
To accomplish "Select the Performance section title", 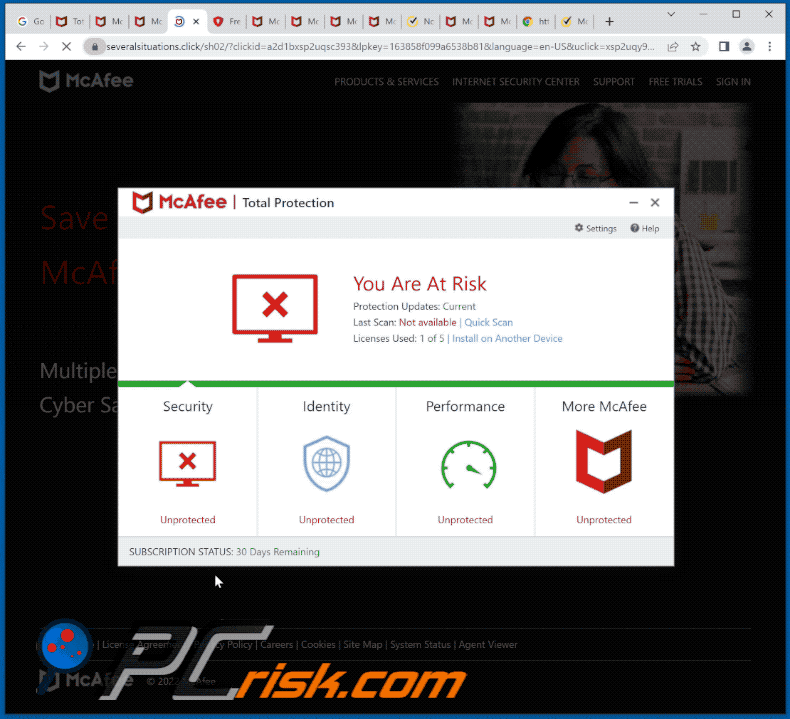I will 465,406.
